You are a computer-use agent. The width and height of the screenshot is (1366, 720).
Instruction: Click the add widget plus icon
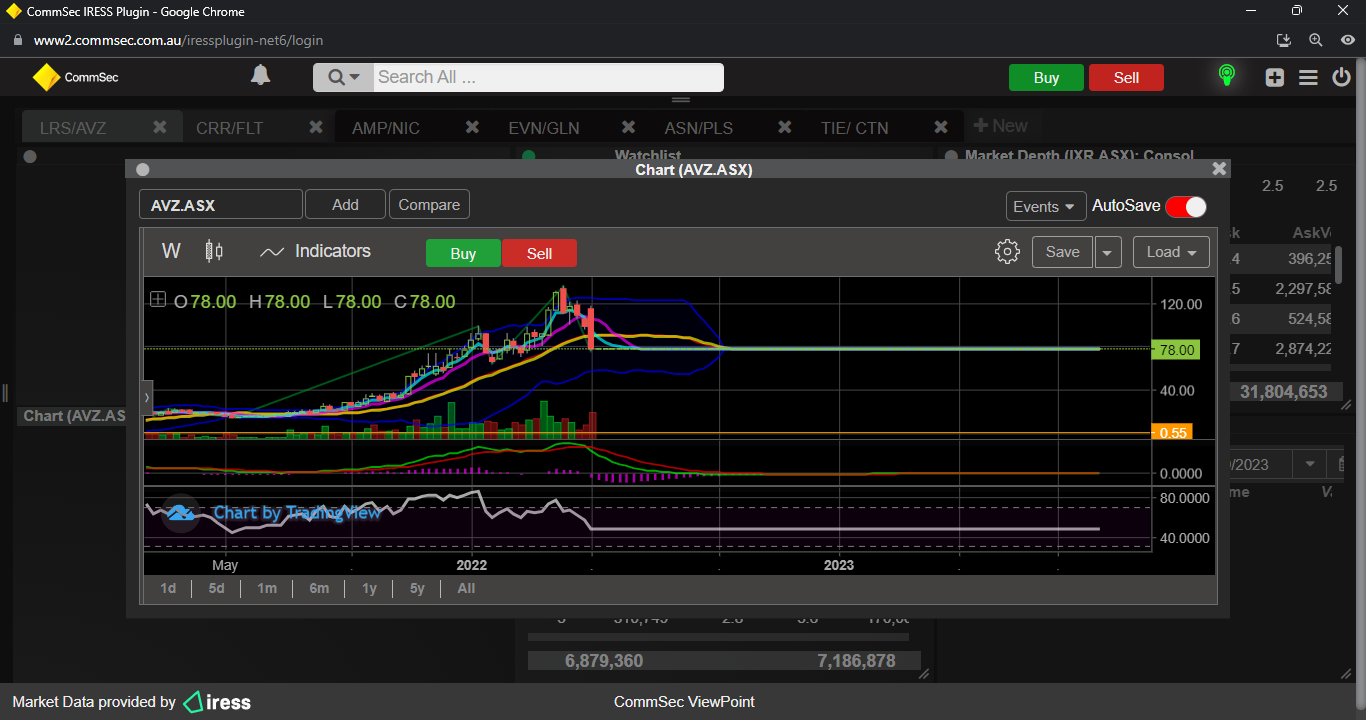[x=1274, y=77]
